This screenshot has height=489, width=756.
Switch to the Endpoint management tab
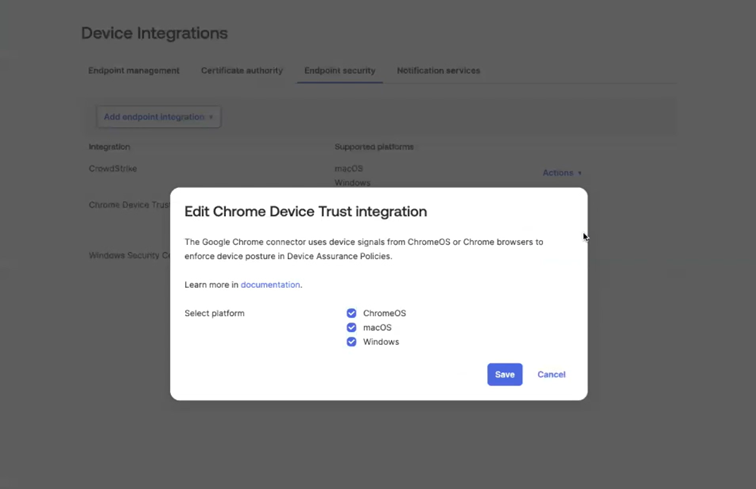[134, 71]
